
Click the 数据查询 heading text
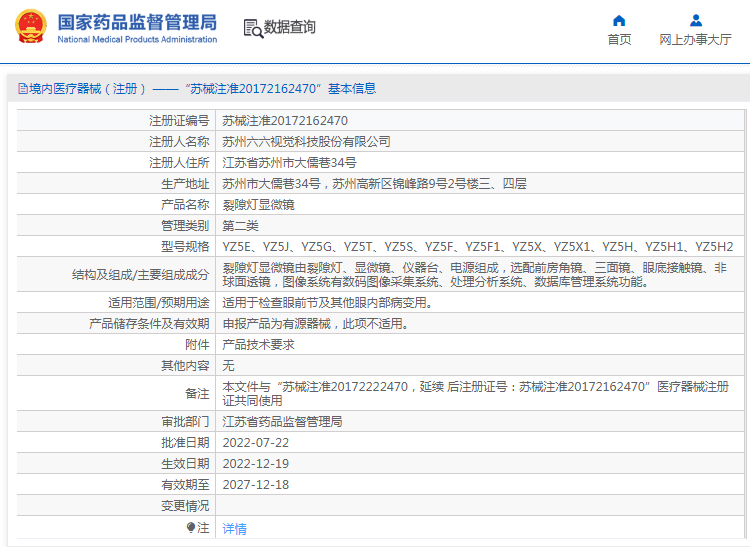click(290, 28)
